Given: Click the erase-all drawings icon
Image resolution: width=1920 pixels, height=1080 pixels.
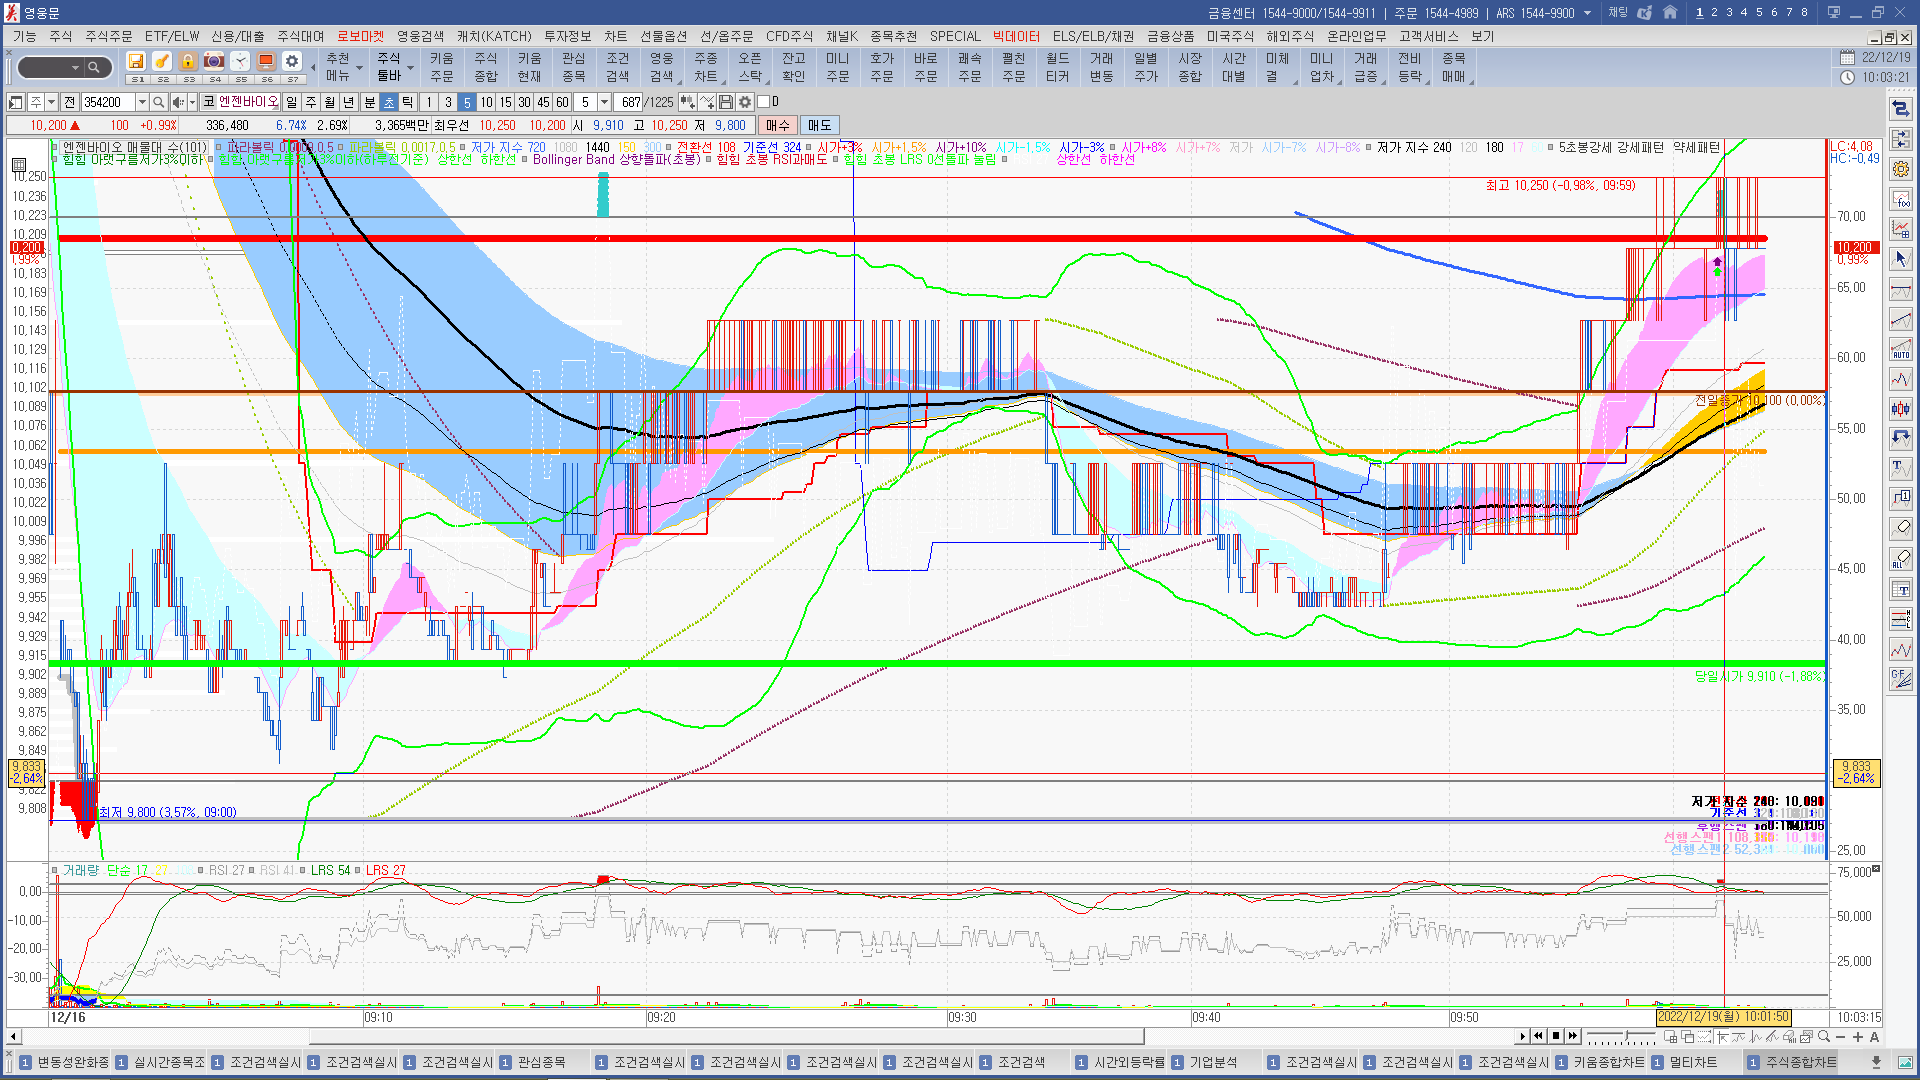Looking at the screenshot, I should point(1901,558).
